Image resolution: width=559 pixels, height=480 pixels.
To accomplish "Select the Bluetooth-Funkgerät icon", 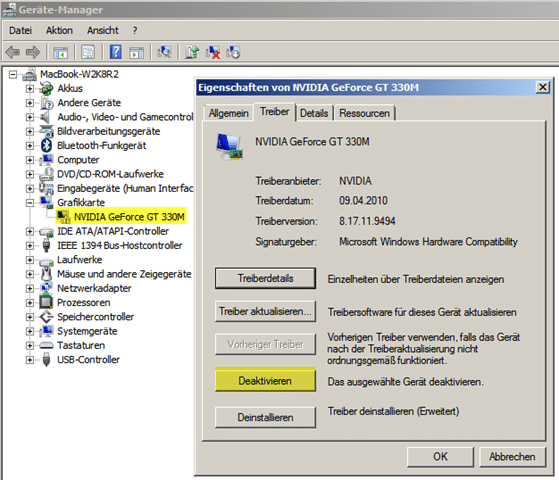I will [46, 145].
